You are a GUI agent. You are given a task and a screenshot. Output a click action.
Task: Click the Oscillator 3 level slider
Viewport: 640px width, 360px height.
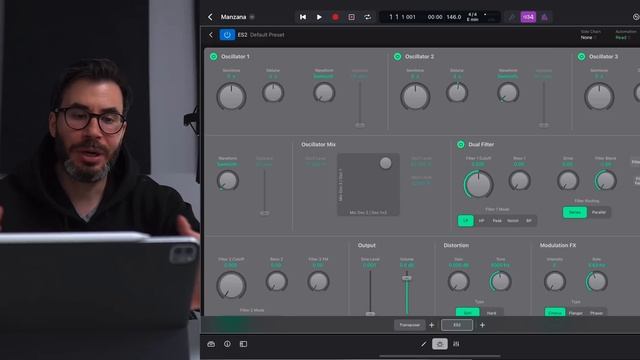point(264,192)
